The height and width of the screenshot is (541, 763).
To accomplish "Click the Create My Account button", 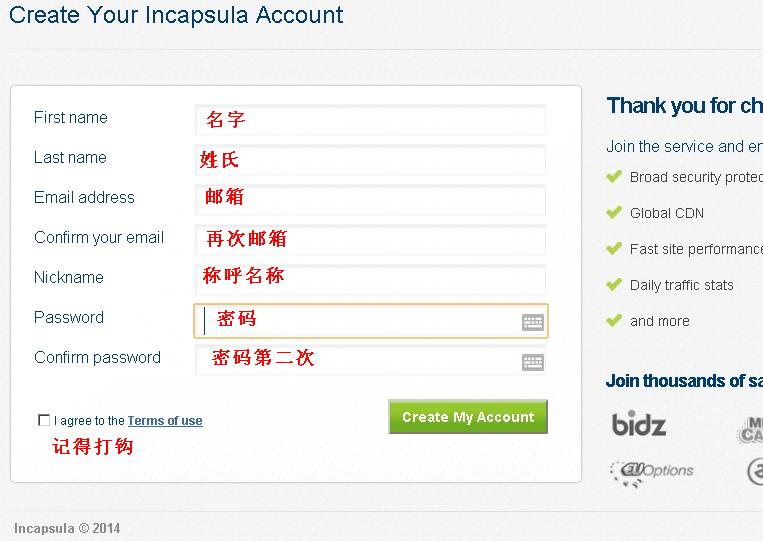I will click(468, 417).
